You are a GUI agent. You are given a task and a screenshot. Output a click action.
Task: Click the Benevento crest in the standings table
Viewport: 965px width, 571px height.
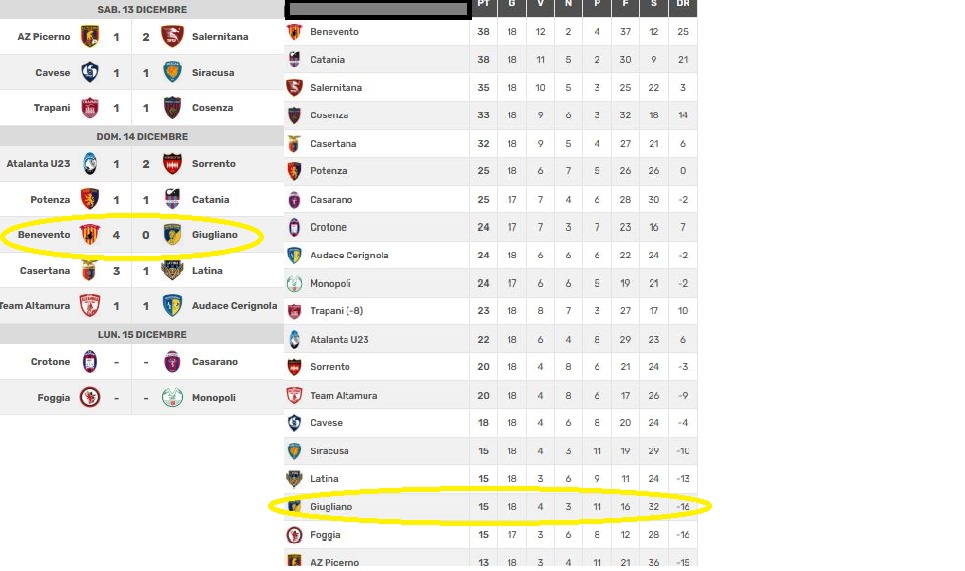[295, 32]
